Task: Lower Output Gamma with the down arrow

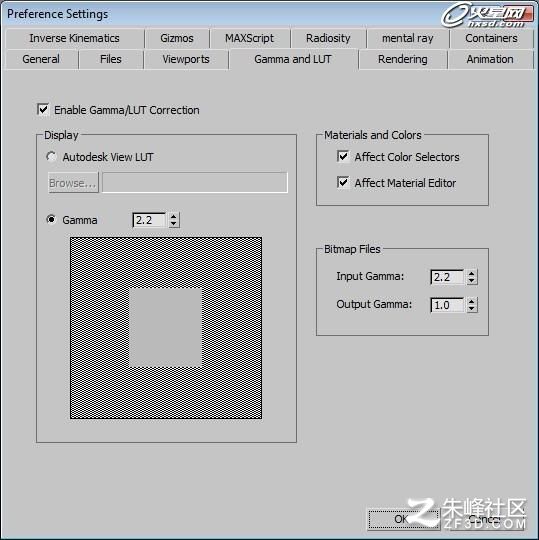Action: pyautogui.click(x=472, y=309)
